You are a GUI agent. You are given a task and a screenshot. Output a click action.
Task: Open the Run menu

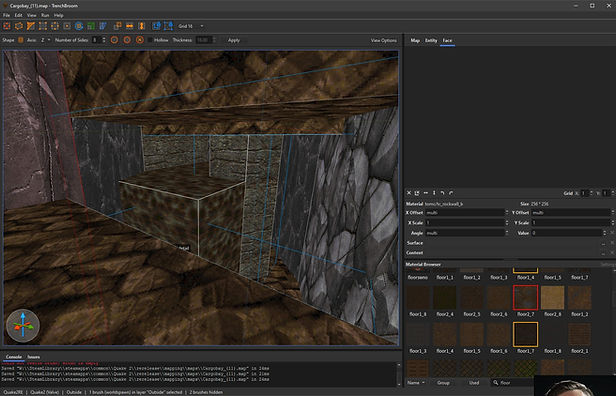coord(45,15)
